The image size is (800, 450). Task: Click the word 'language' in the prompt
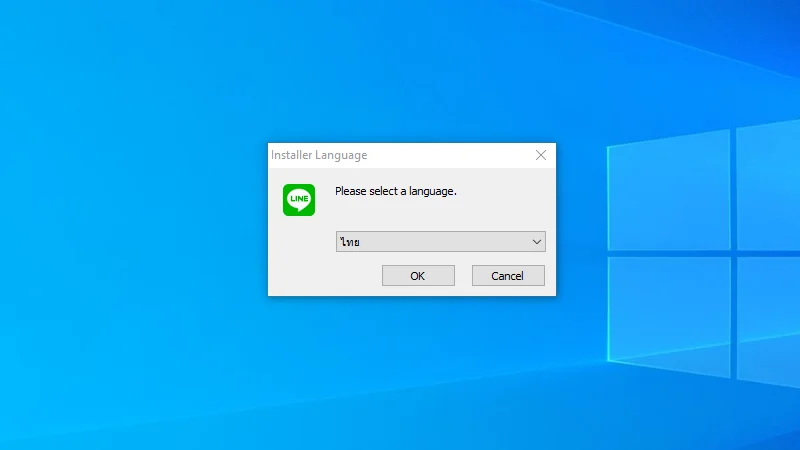click(x=431, y=191)
